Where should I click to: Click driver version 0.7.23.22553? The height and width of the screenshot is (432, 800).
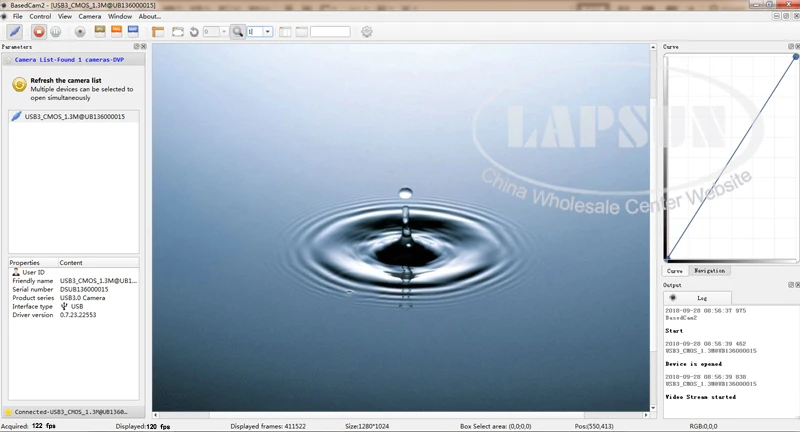(78, 315)
